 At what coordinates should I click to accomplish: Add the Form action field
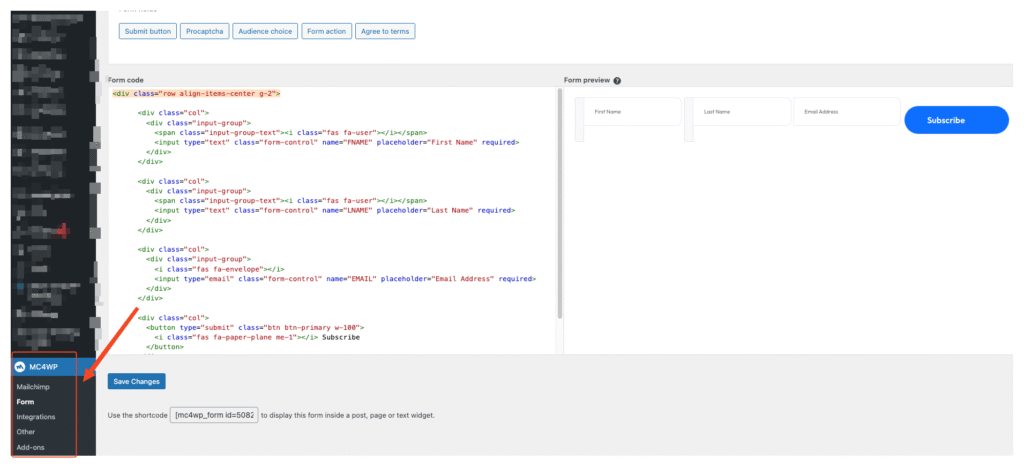[326, 31]
